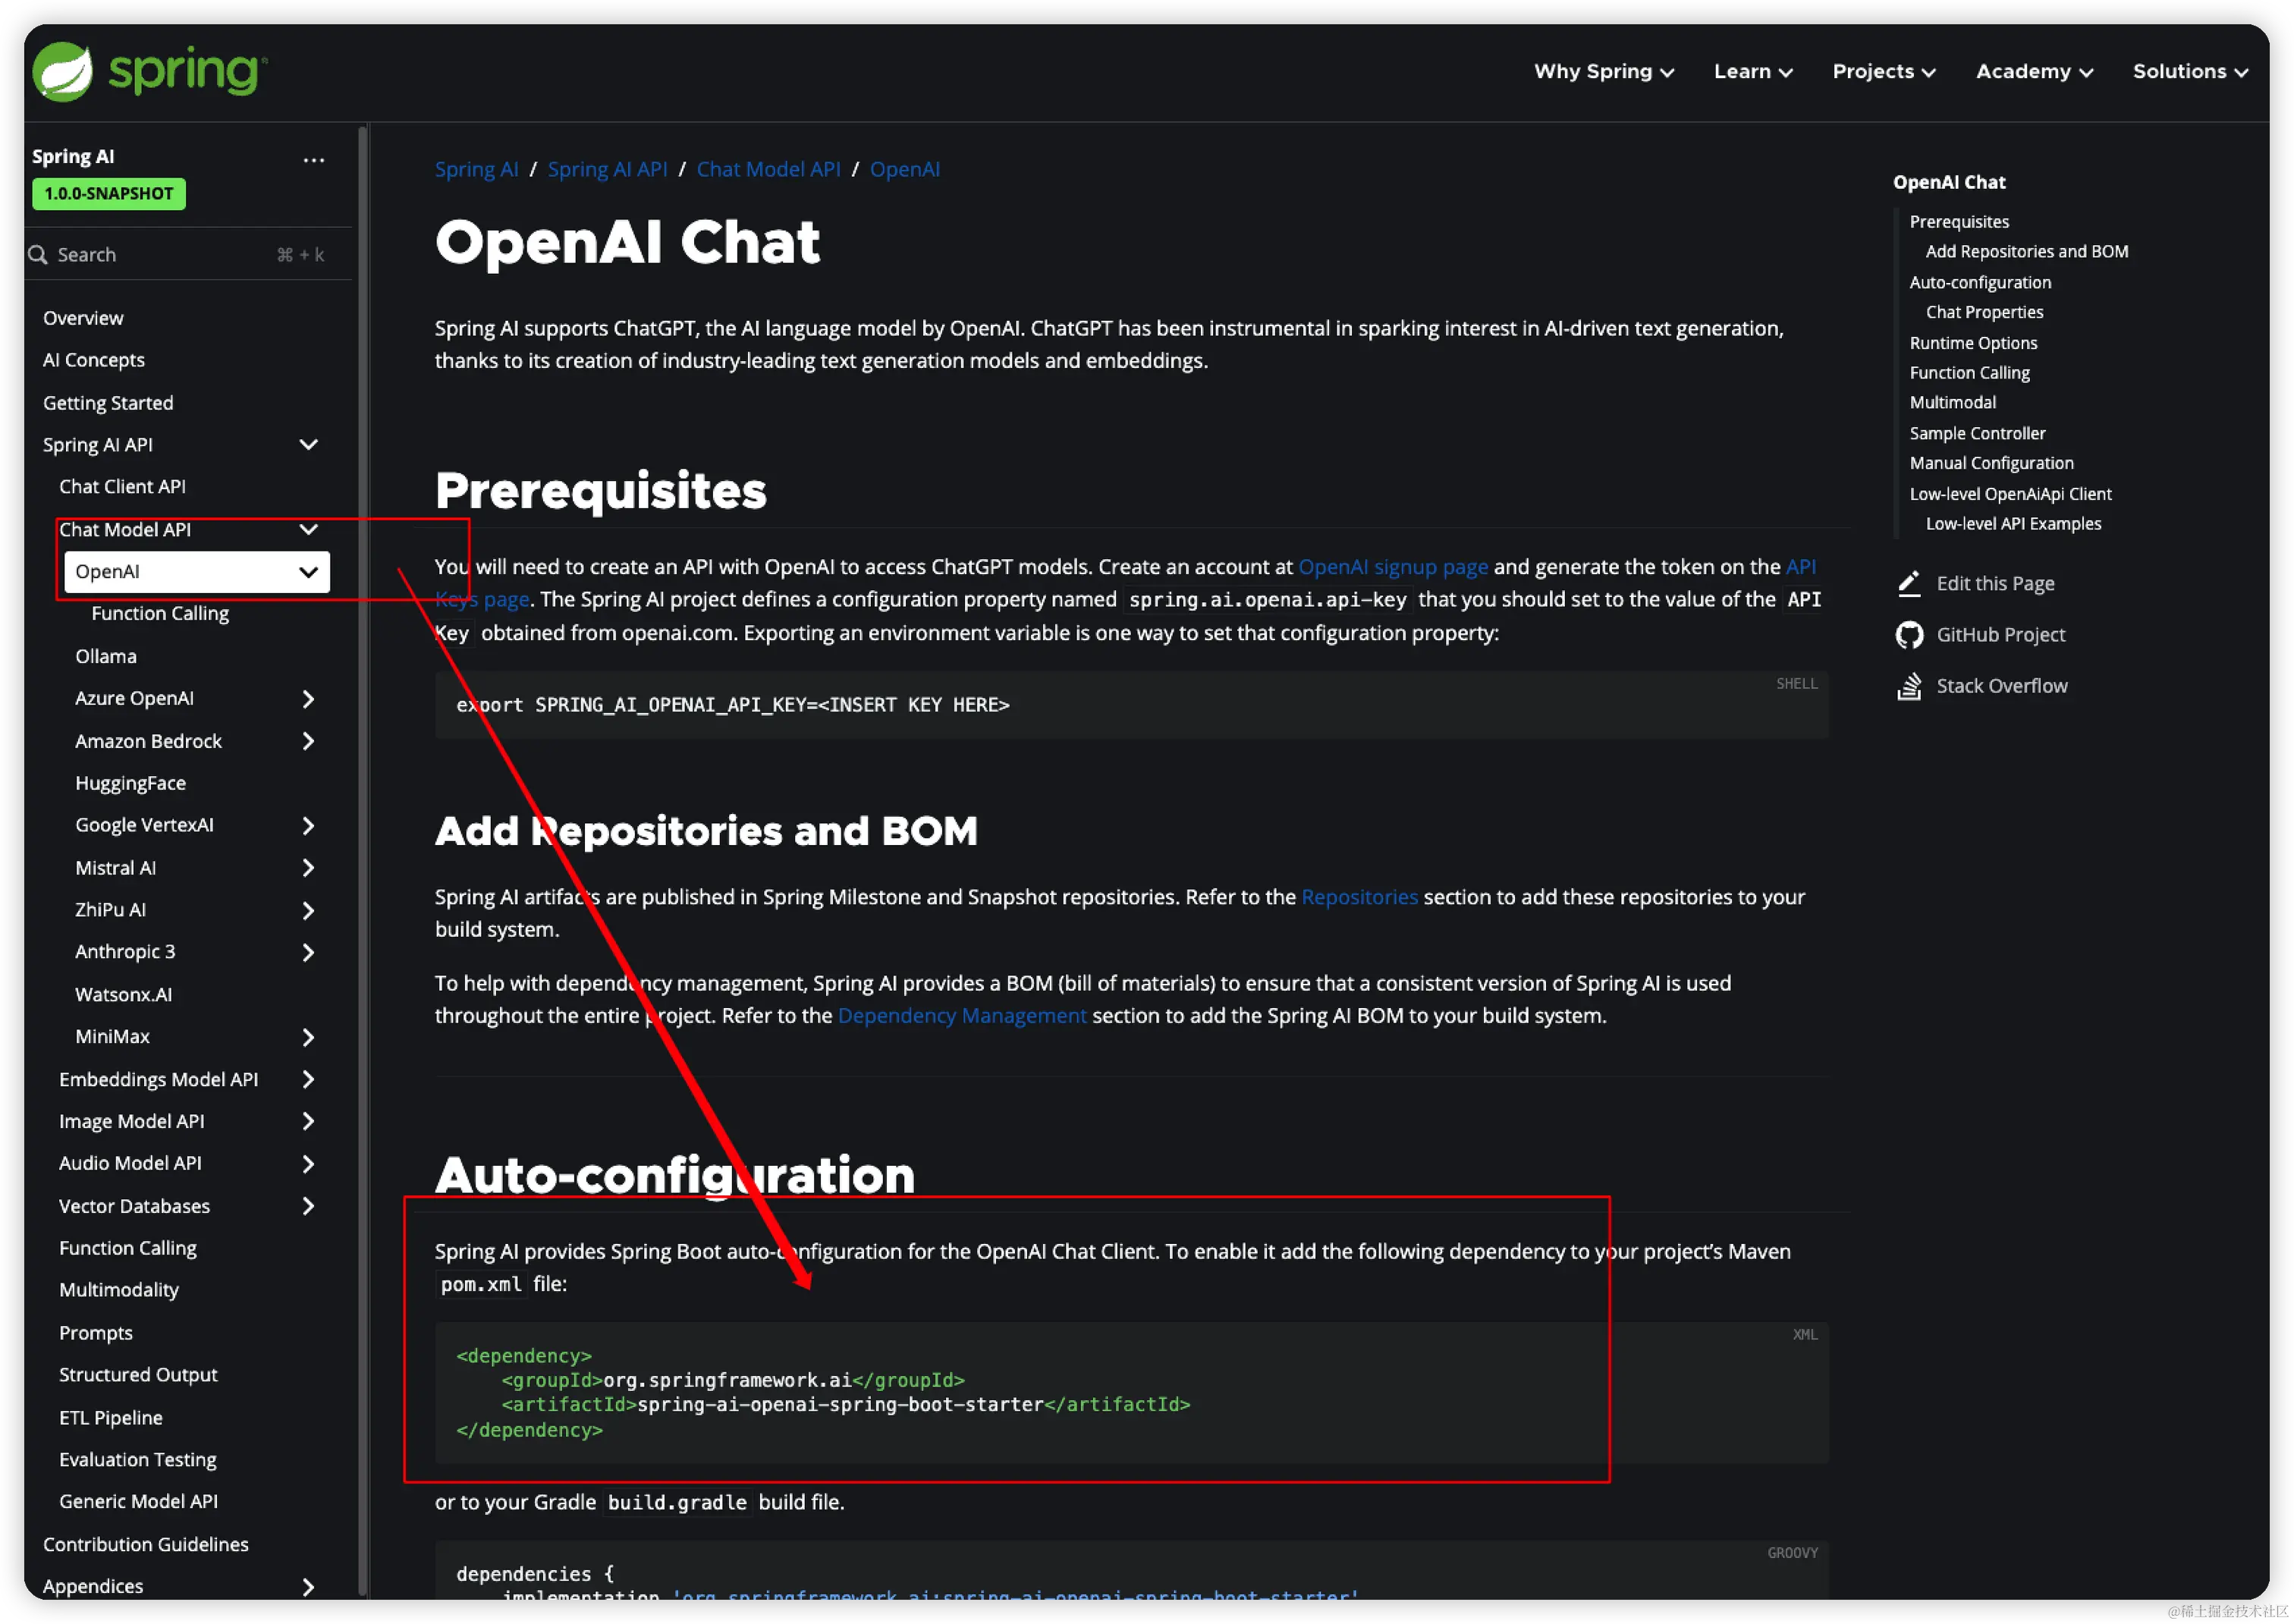Open the Overview page in sidebar
The height and width of the screenshot is (1624, 2294).
[83, 318]
